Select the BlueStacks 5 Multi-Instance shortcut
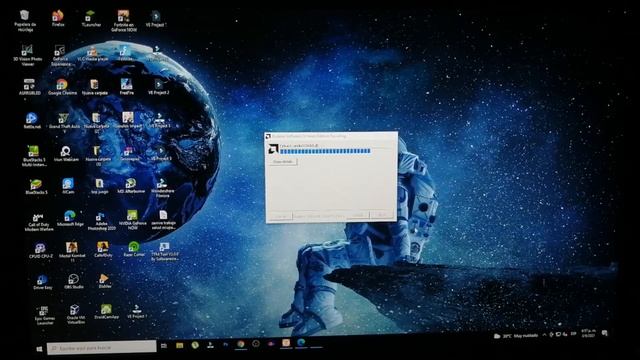This screenshot has height=360, width=640. pos(34,156)
